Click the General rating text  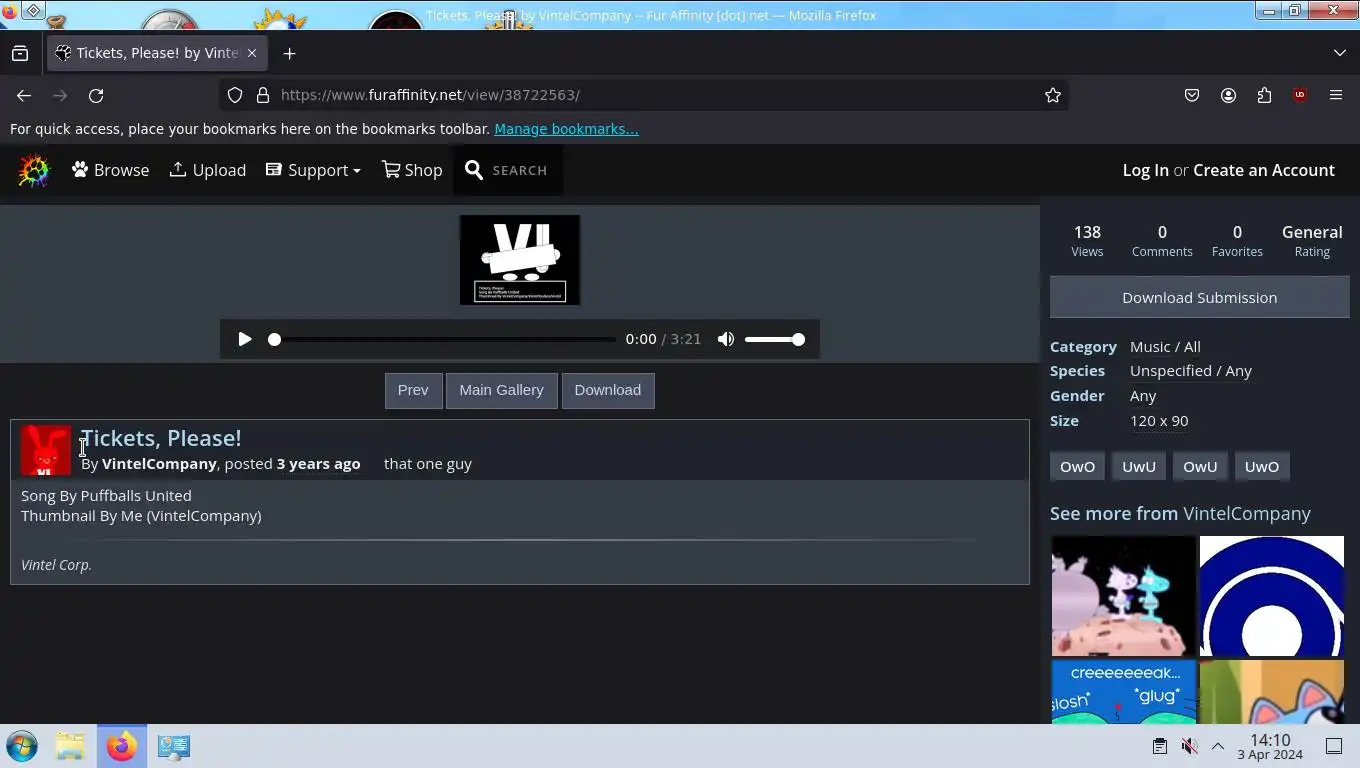click(1312, 232)
